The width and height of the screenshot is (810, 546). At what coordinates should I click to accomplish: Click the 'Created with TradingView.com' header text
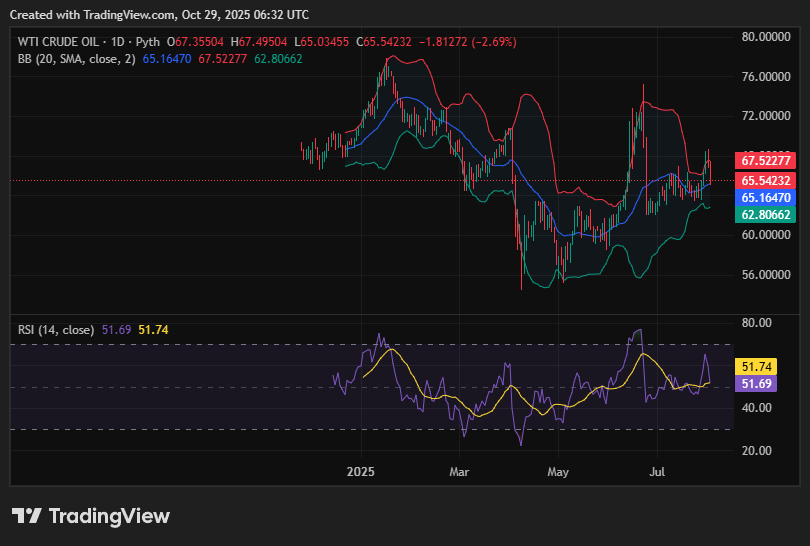(160, 15)
